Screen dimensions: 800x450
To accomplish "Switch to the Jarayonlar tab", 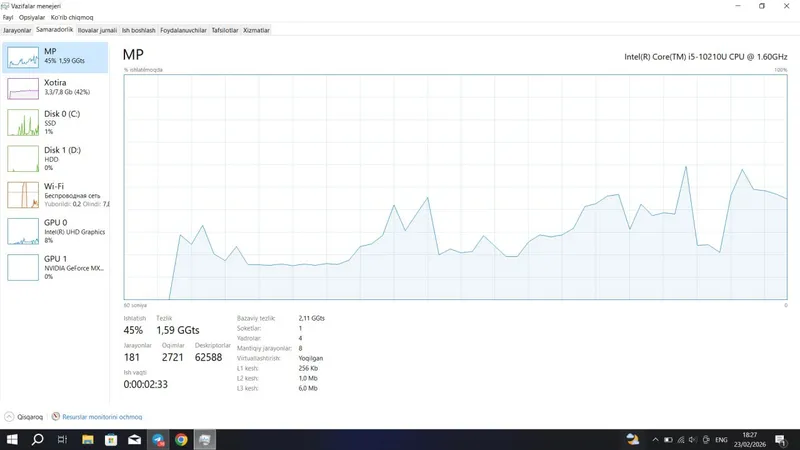I will 17,30.
